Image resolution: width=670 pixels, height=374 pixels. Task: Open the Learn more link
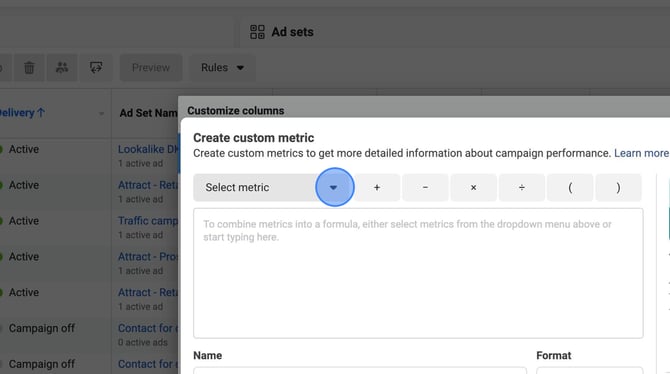[x=641, y=153]
